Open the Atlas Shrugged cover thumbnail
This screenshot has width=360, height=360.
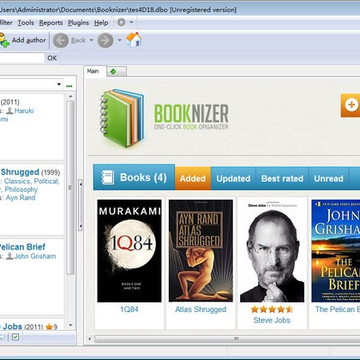click(x=201, y=251)
